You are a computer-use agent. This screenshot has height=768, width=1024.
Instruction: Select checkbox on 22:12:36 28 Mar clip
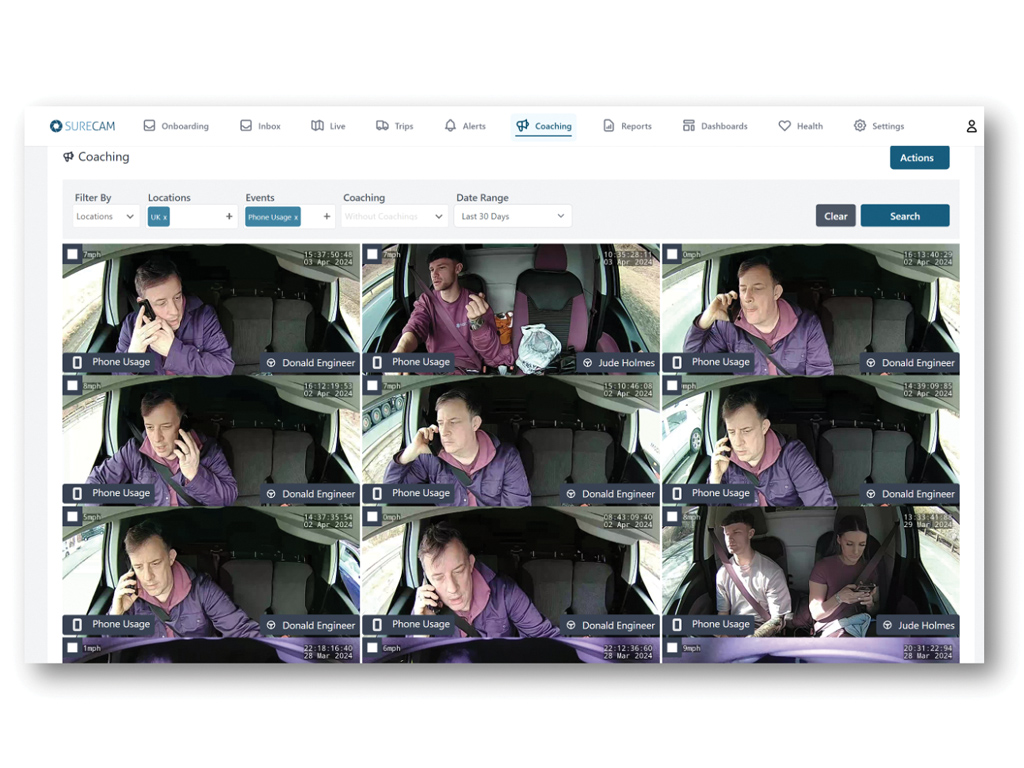click(x=372, y=648)
